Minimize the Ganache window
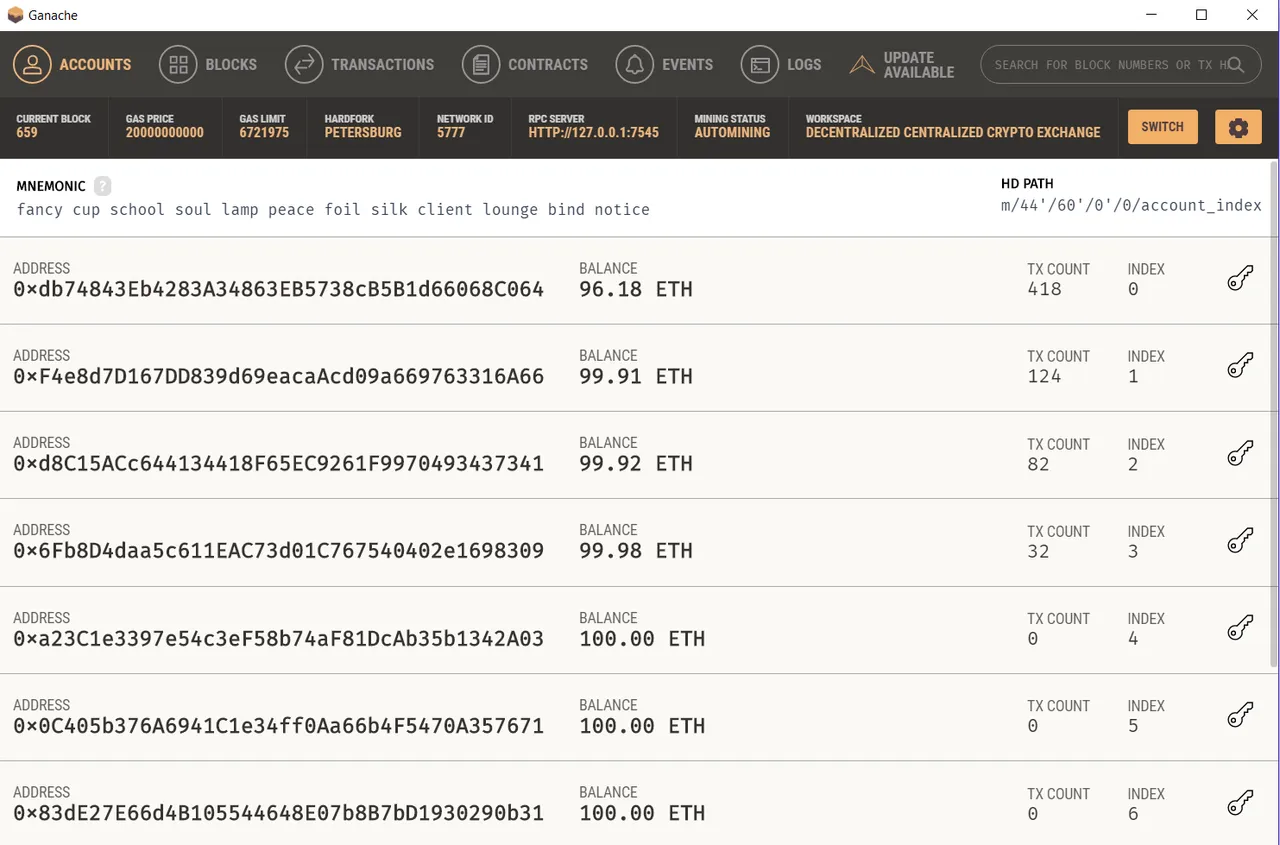The image size is (1280, 845). (x=1152, y=15)
